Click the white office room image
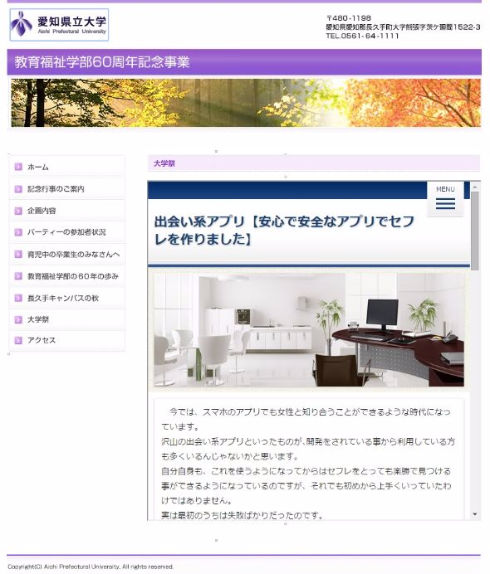 [309, 329]
